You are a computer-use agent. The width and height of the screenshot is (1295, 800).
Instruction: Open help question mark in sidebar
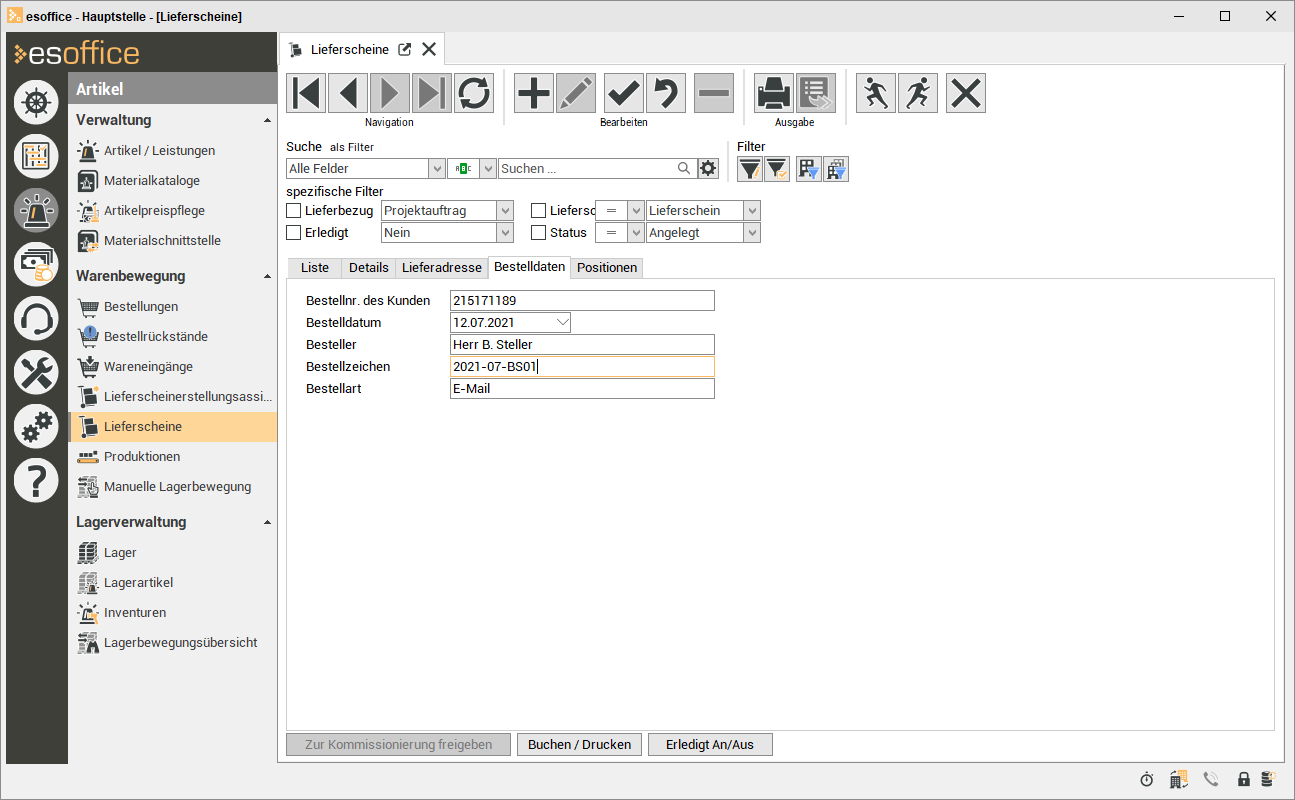coord(36,481)
